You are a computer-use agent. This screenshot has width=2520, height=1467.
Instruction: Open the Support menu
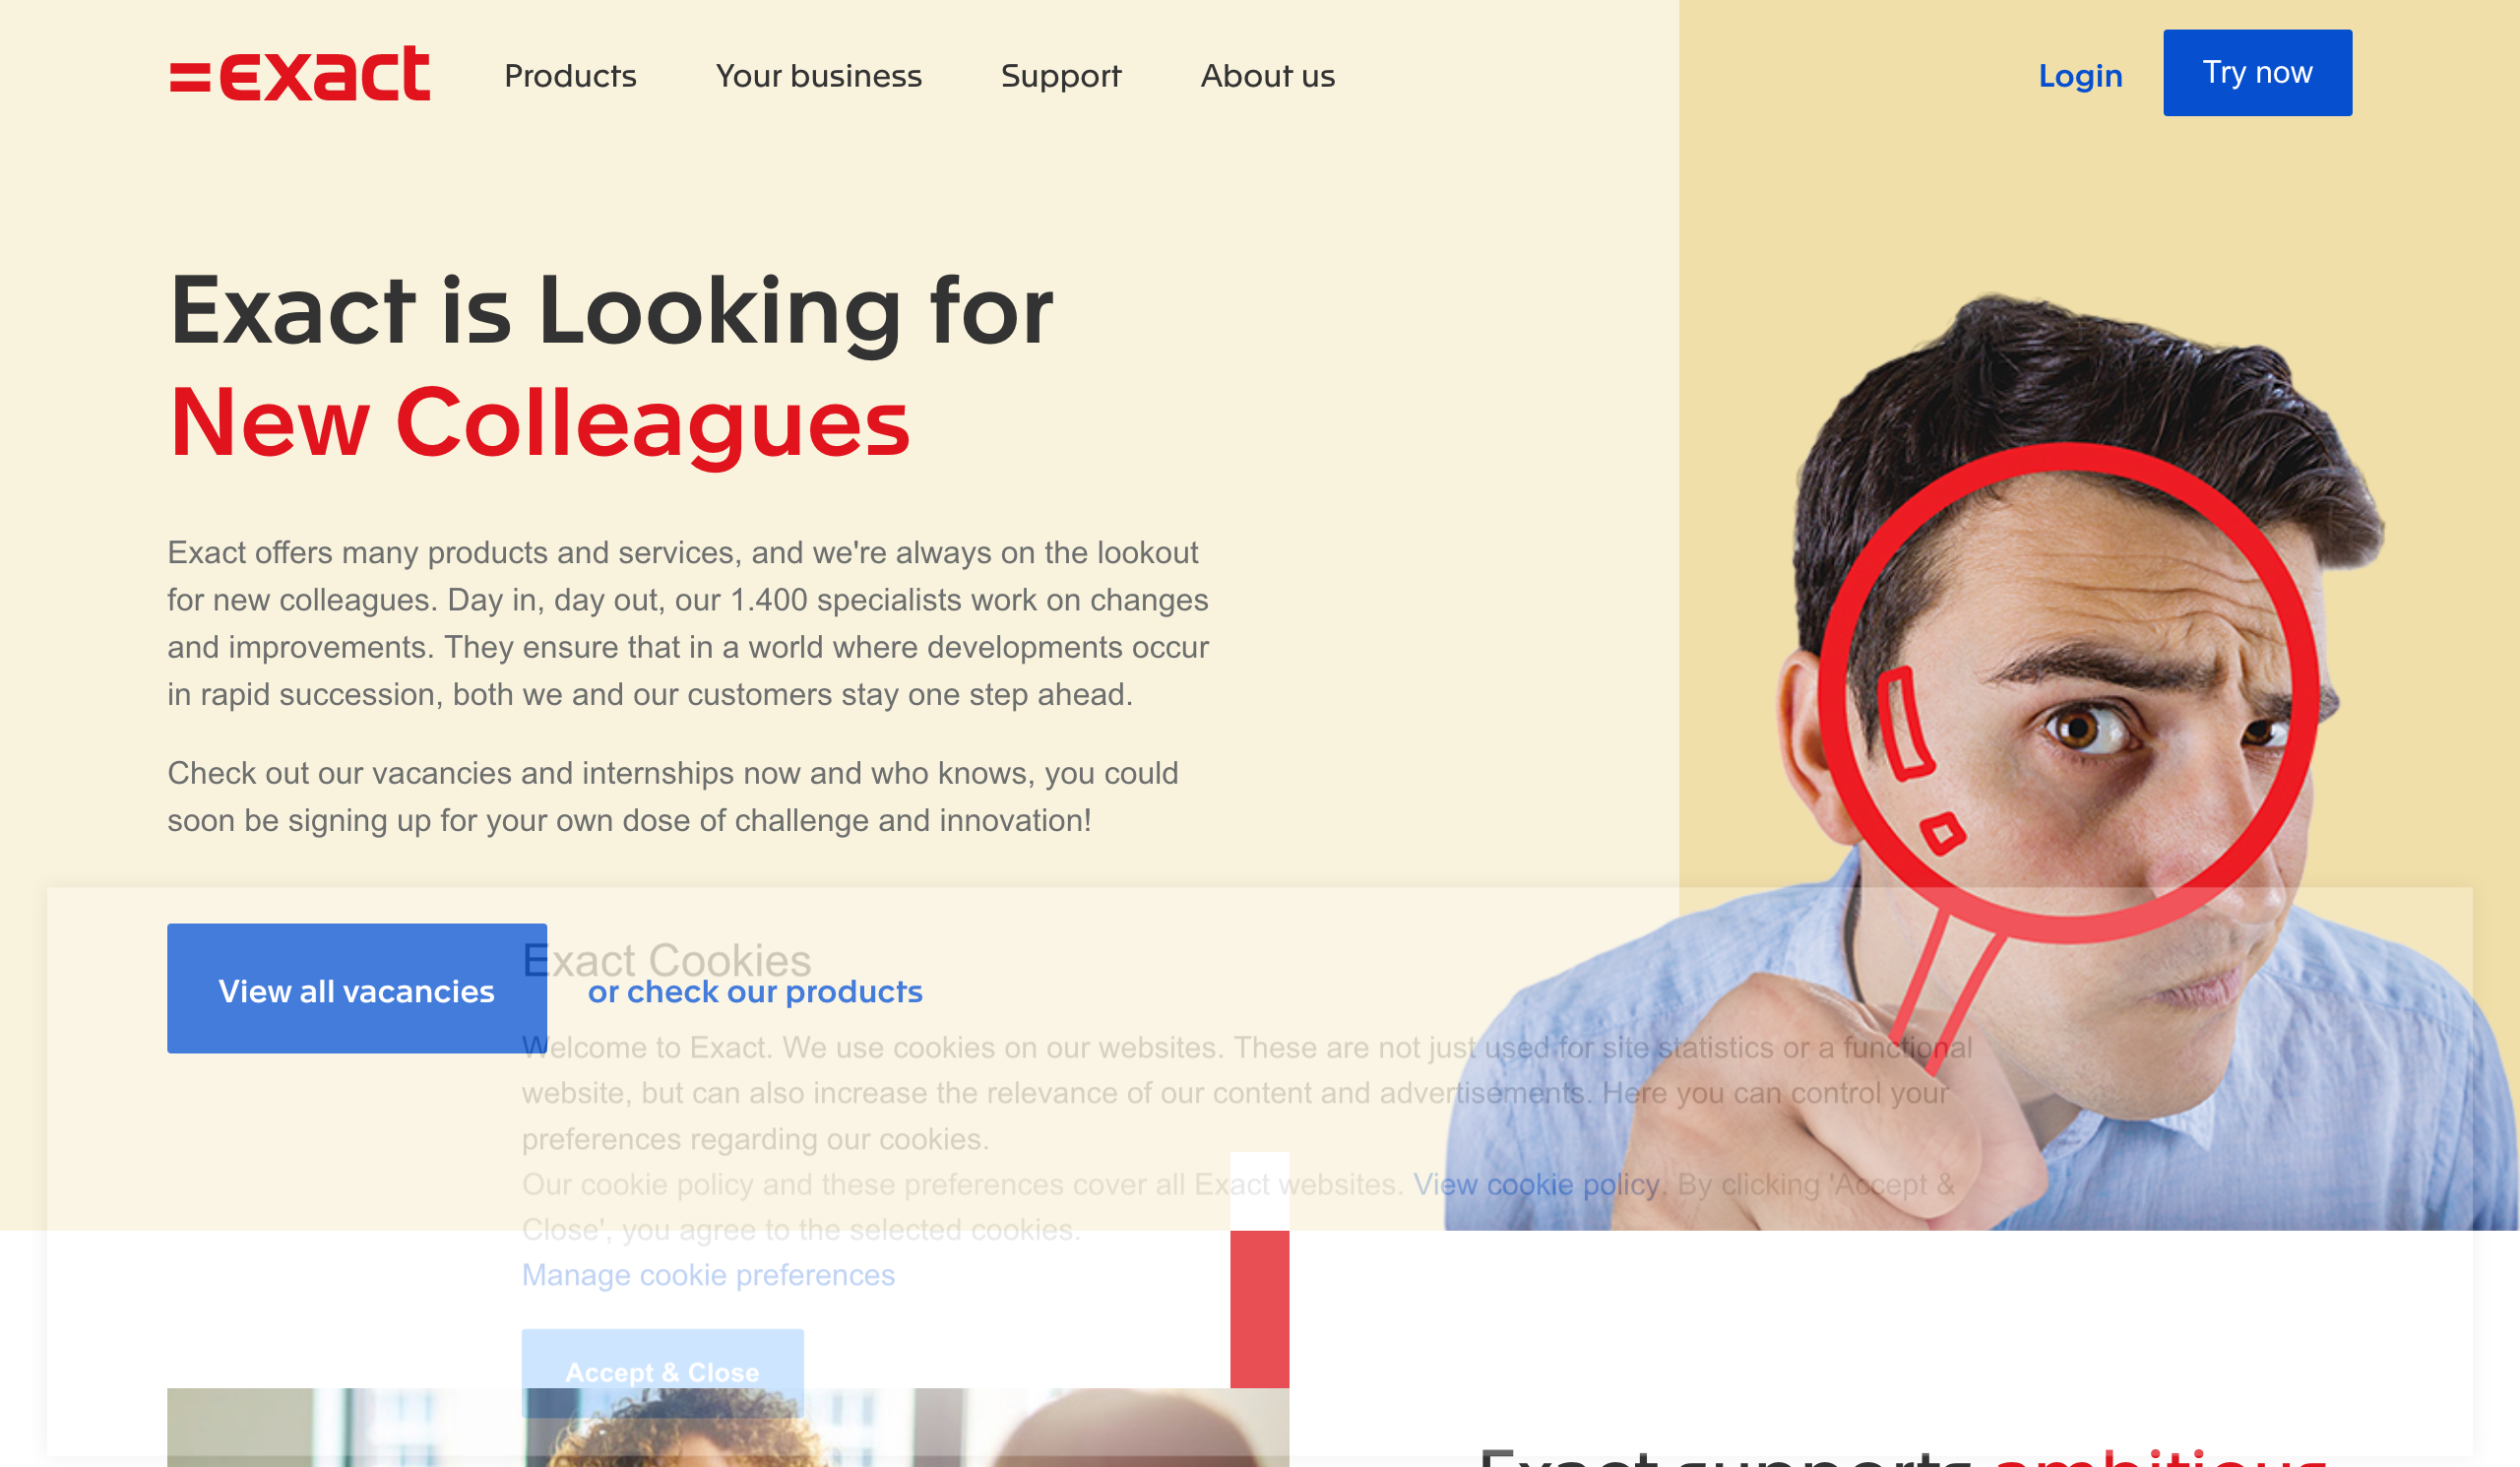pos(1061,77)
